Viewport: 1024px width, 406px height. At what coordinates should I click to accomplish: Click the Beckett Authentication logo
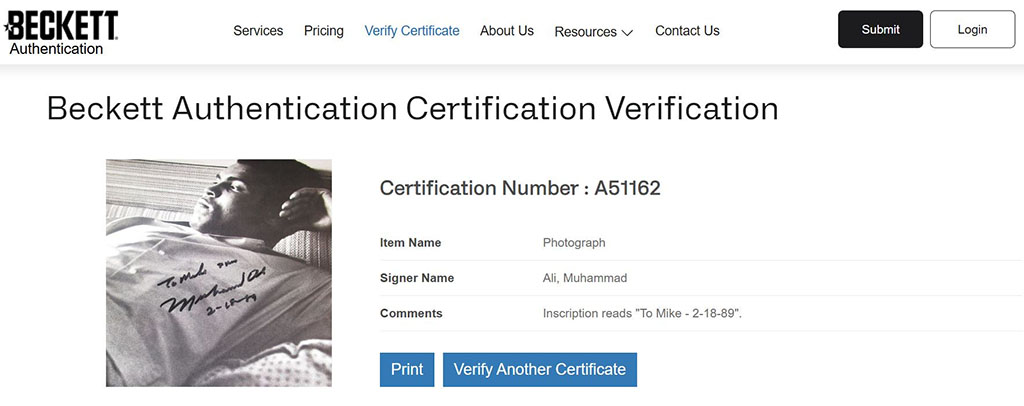tap(62, 32)
